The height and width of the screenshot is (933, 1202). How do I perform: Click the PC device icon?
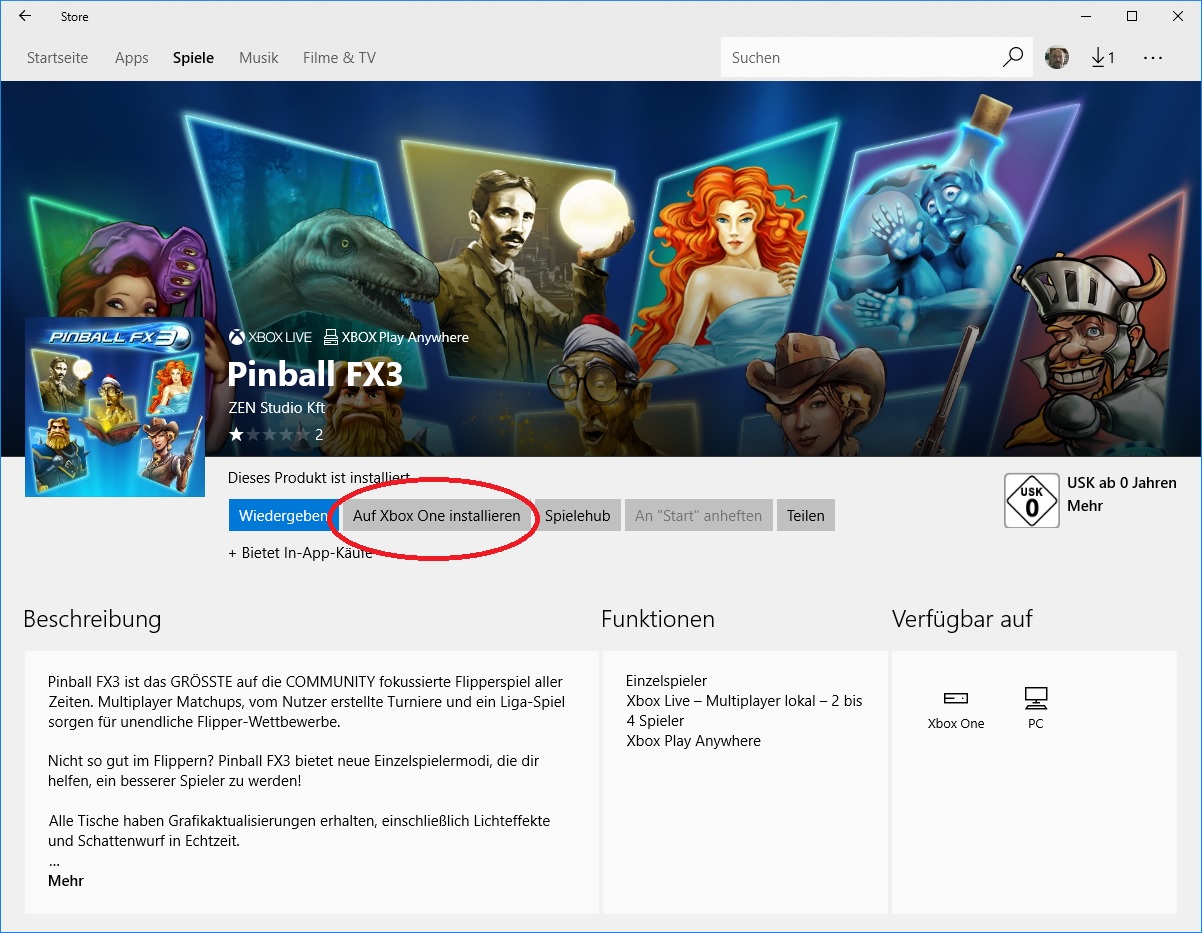1036,698
